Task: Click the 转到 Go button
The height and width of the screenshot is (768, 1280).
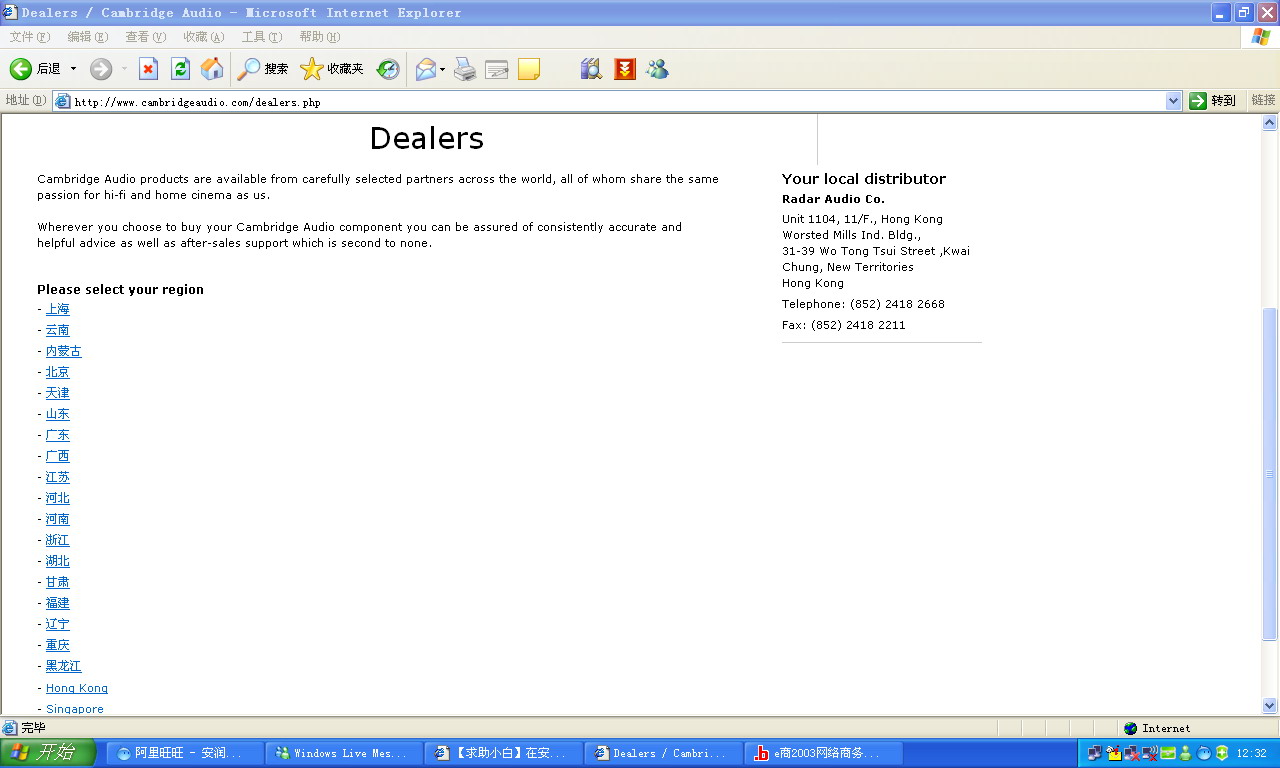Action: click(x=1213, y=101)
